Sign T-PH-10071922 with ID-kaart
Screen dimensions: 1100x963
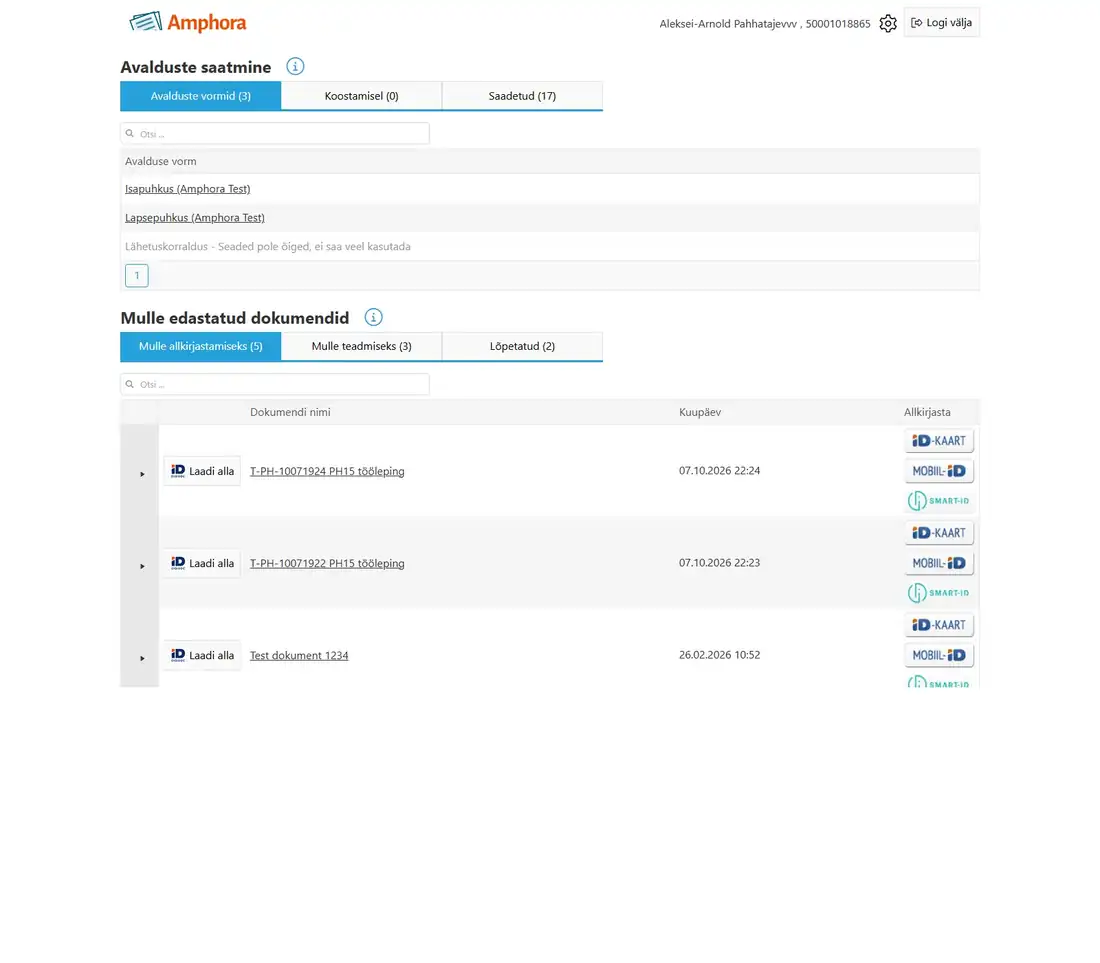[939, 532]
